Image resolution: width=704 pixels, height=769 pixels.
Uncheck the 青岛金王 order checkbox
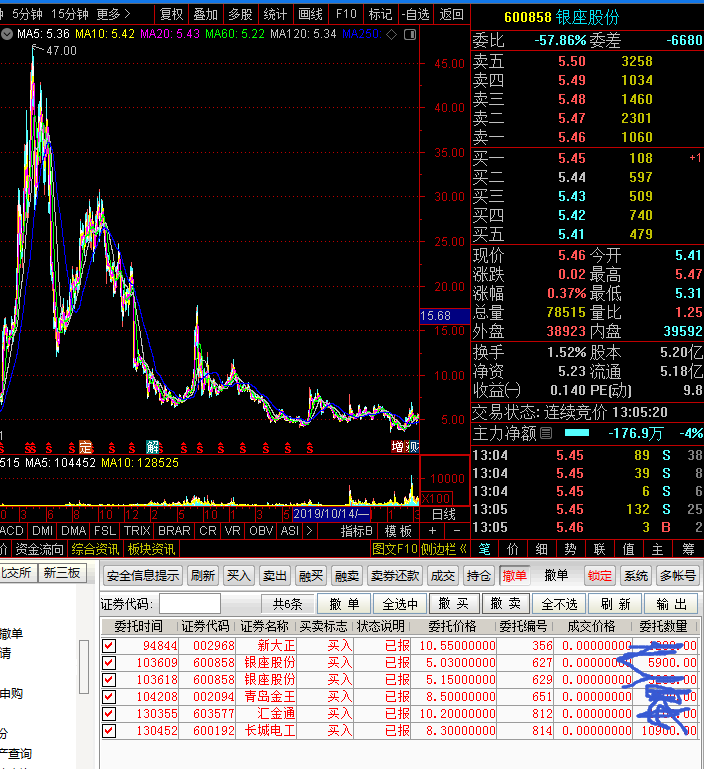pyautogui.click(x=109, y=697)
